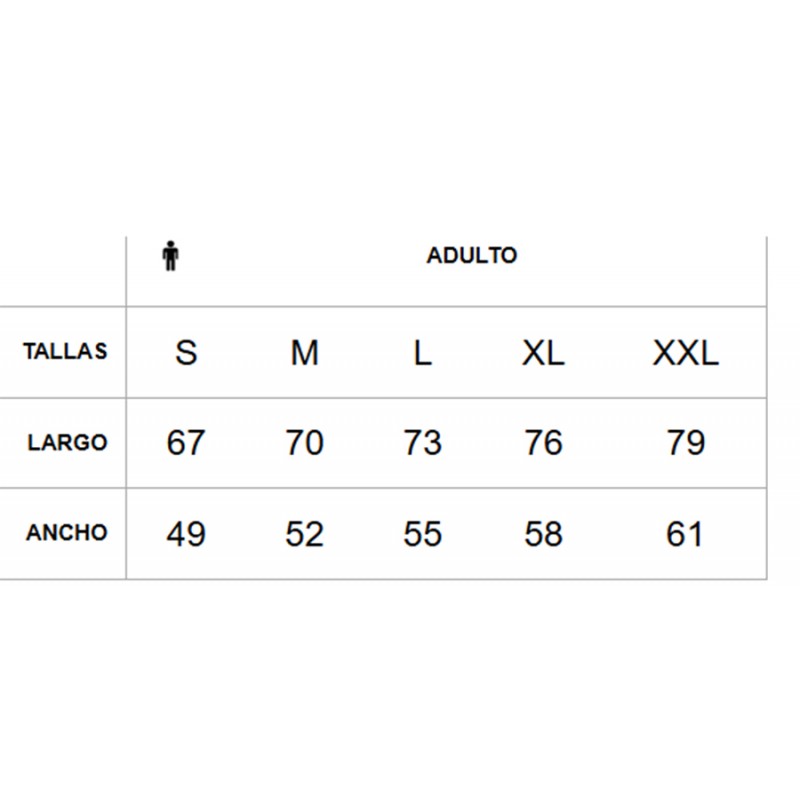Select size M column header
This screenshot has height=800, width=800.
click(x=305, y=353)
